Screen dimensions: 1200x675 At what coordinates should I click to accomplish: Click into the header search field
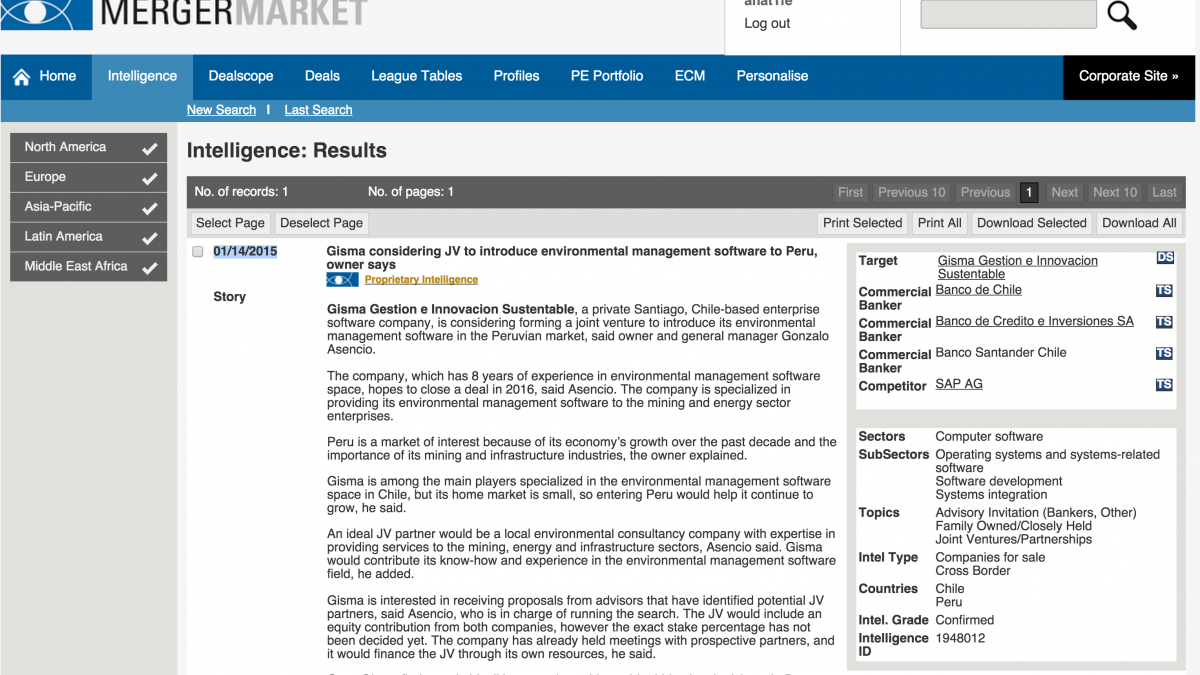click(1008, 14)
